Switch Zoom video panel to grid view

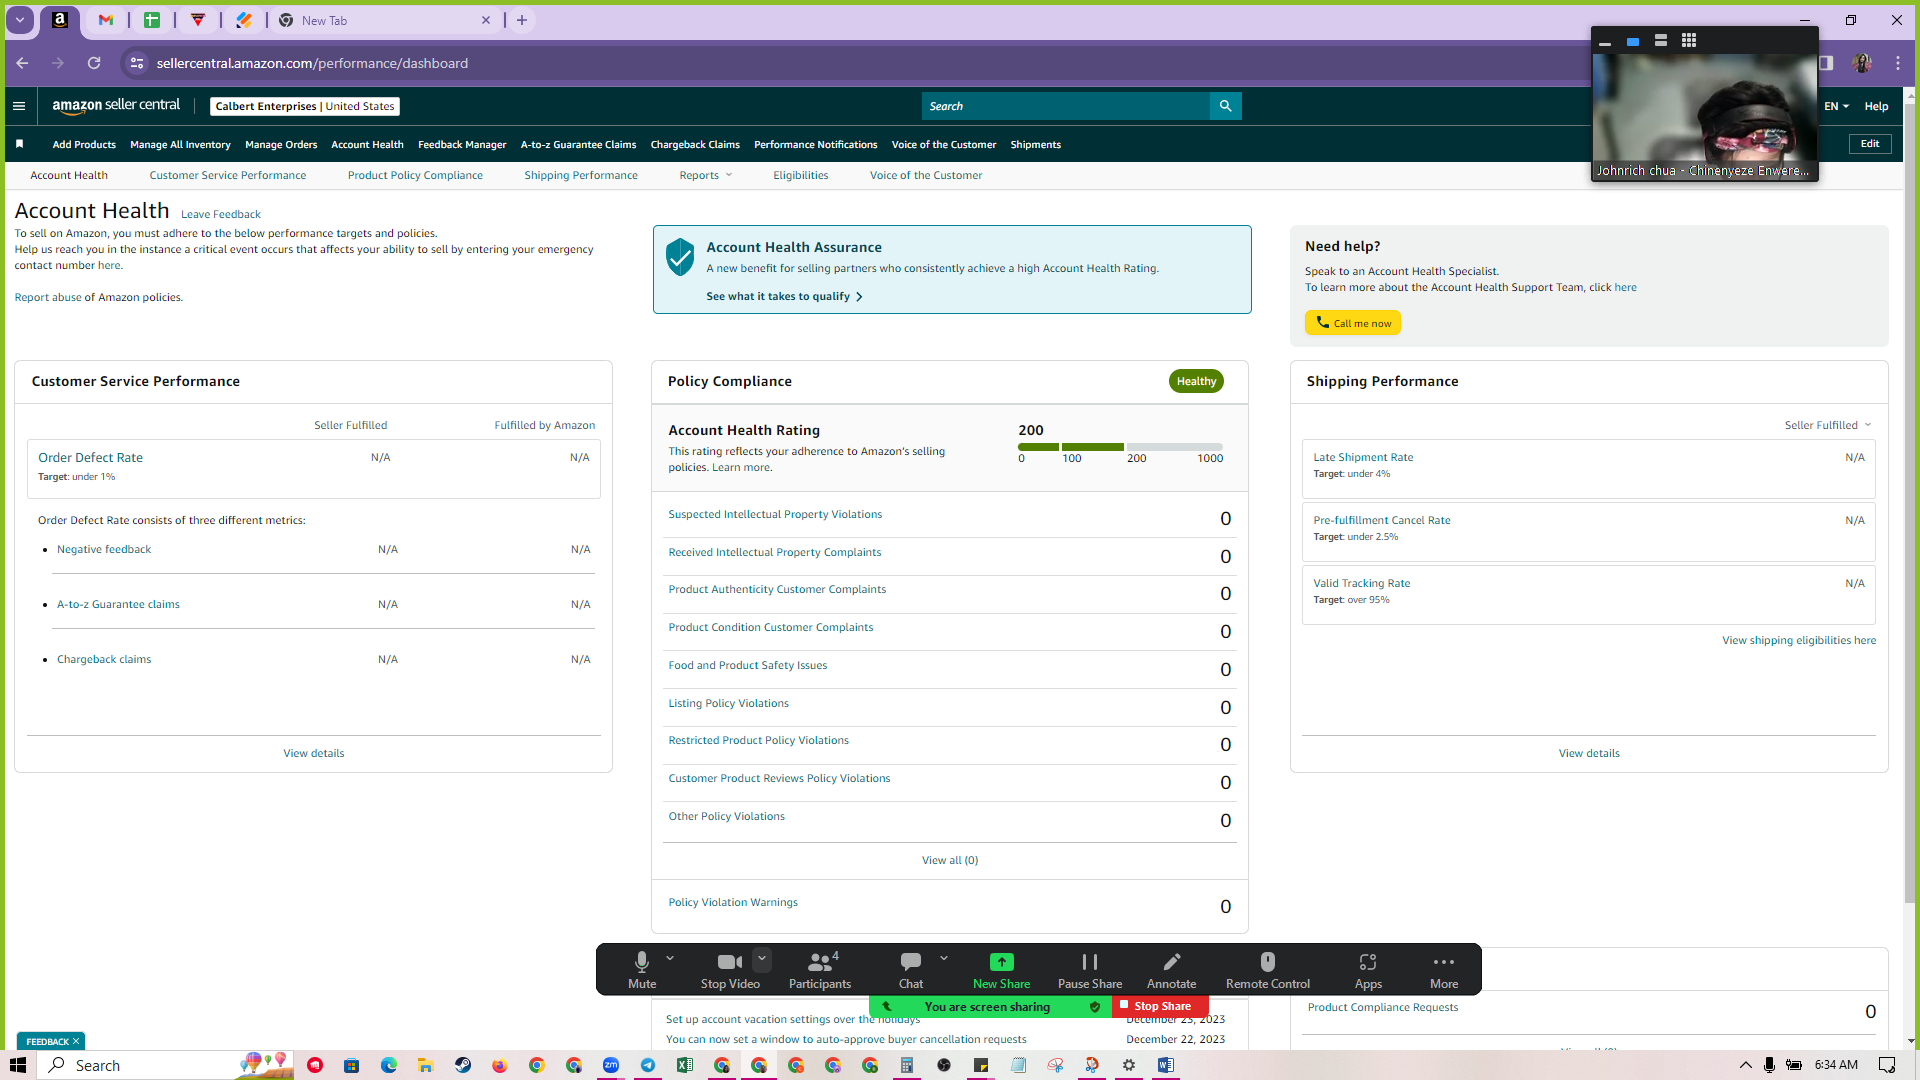click(x=1689, y=41)
